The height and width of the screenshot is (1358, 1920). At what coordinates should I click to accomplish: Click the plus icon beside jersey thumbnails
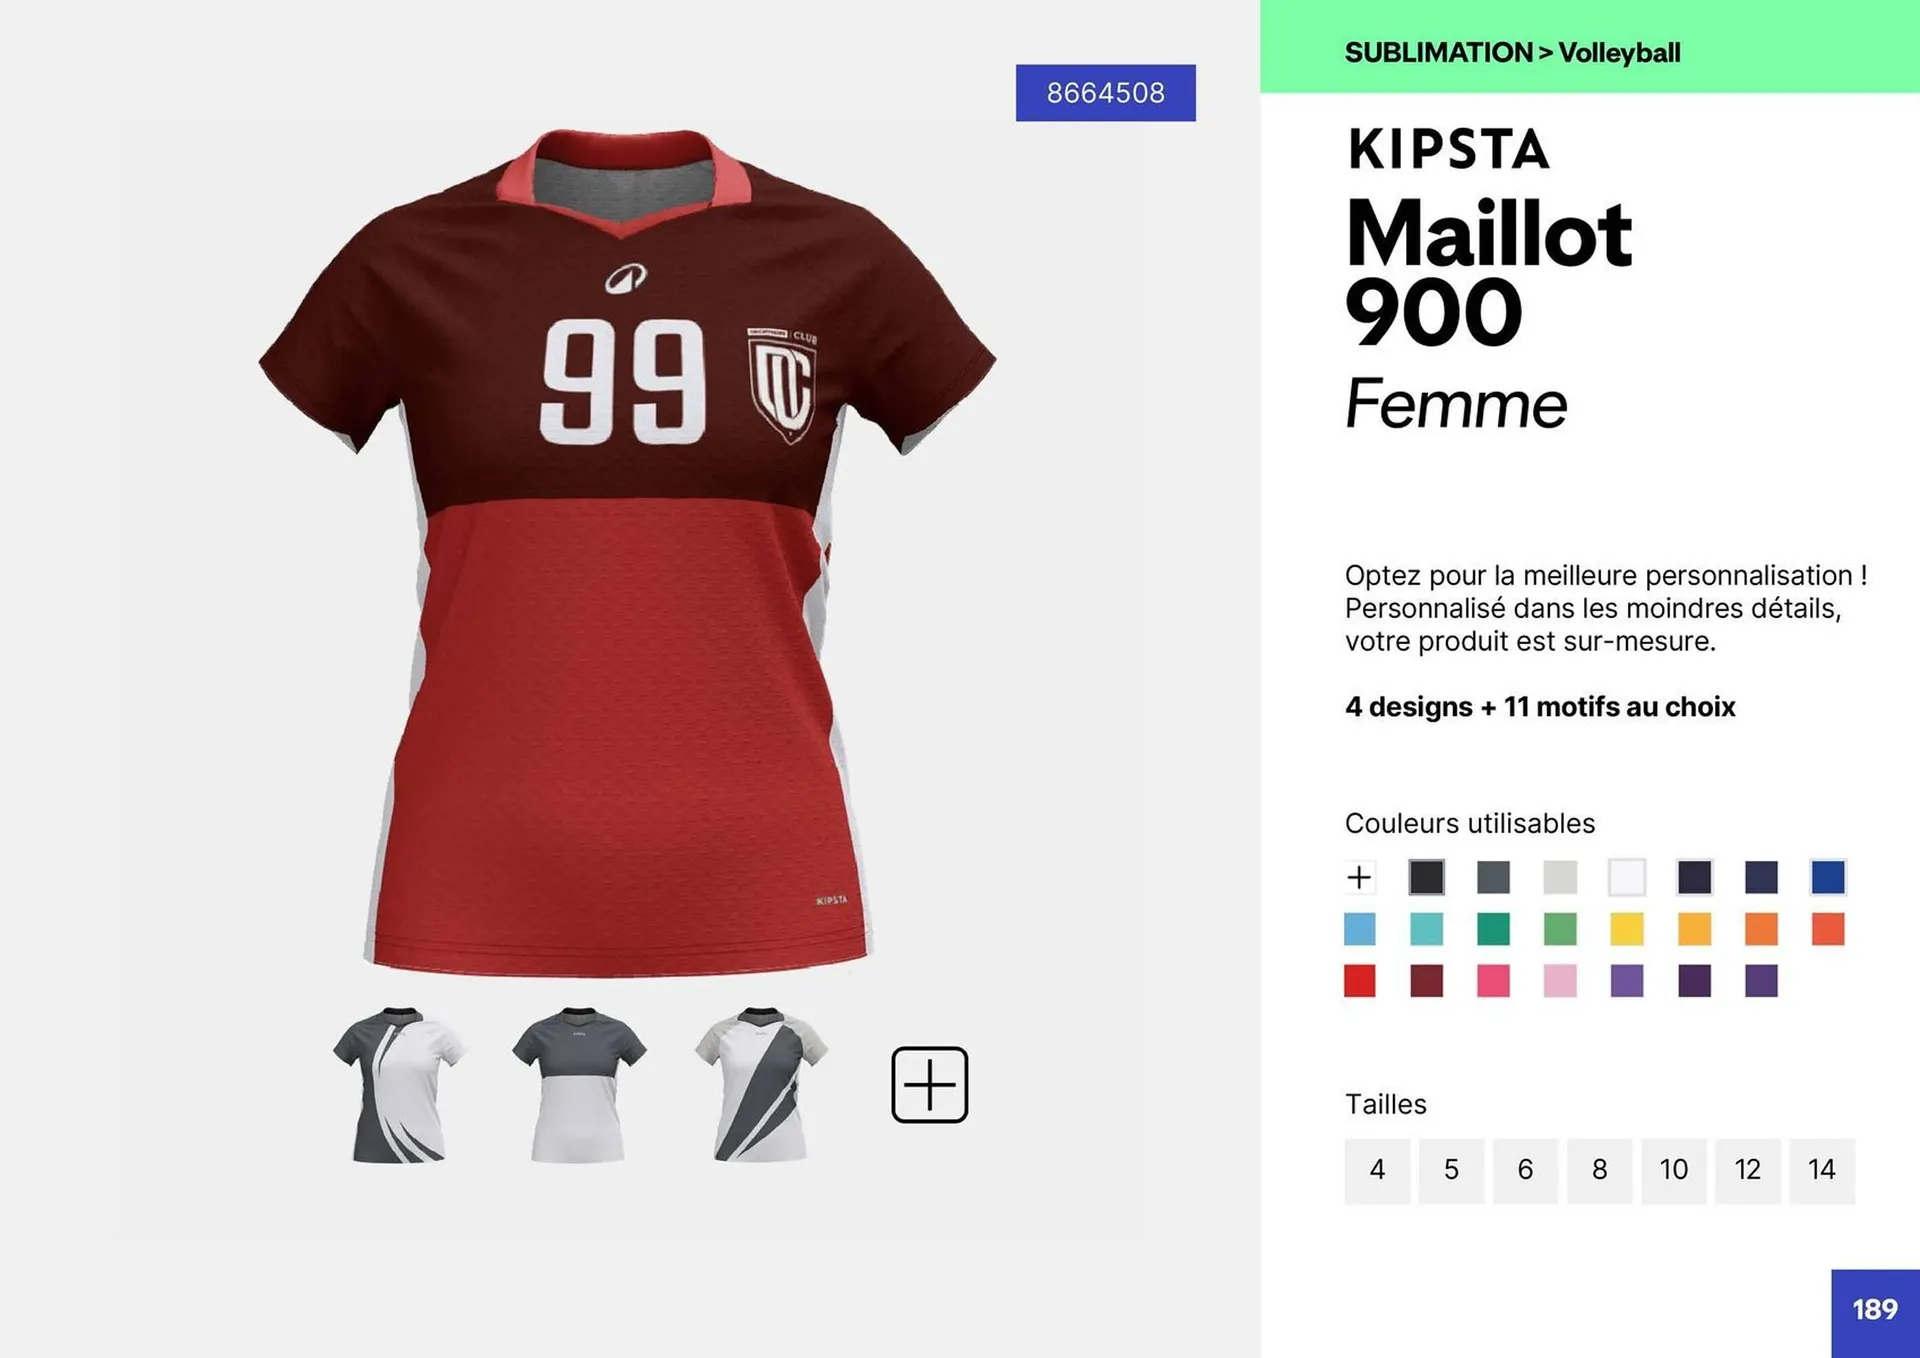coord(929,1085)
